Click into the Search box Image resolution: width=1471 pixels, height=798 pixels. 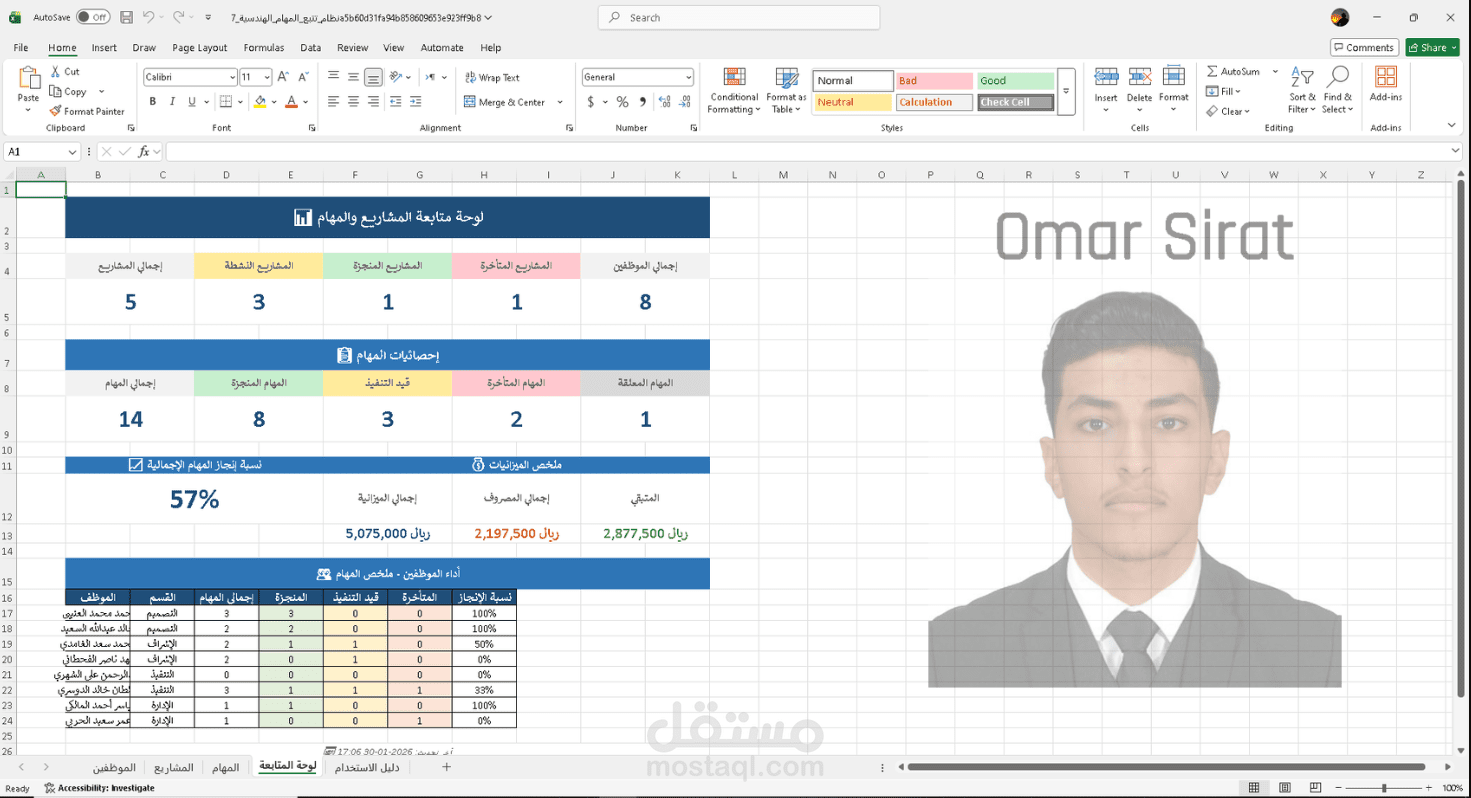pos(739,17)
